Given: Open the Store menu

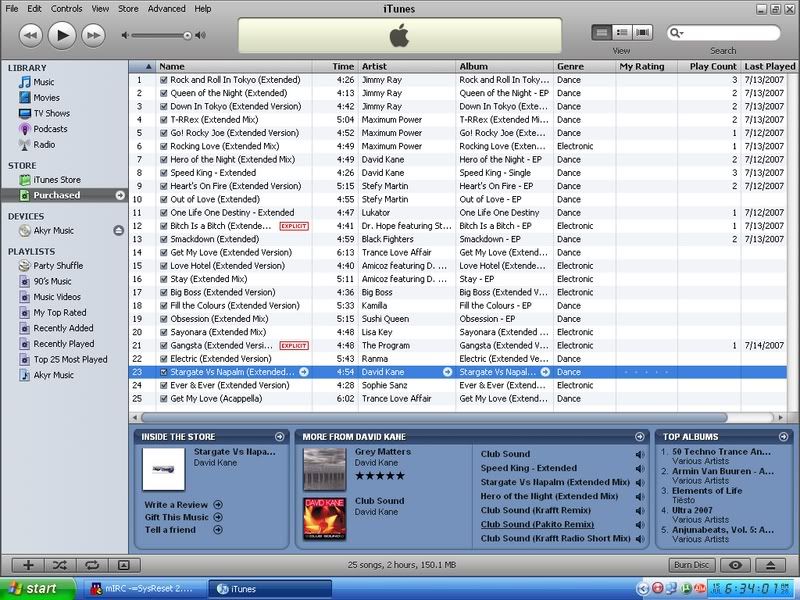Looking at the screenshot, I should (x=128, y=9).
